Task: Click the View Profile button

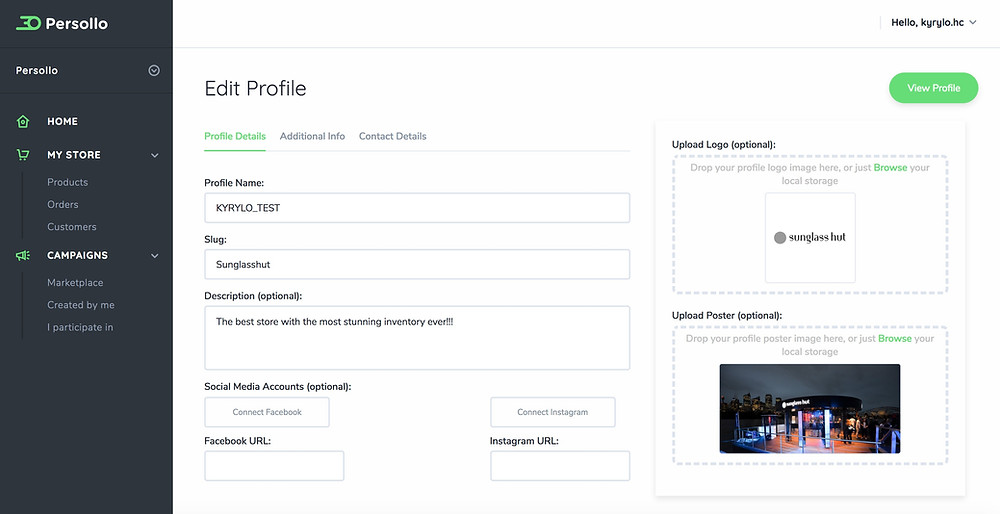Action: click(x=934, y=88)
